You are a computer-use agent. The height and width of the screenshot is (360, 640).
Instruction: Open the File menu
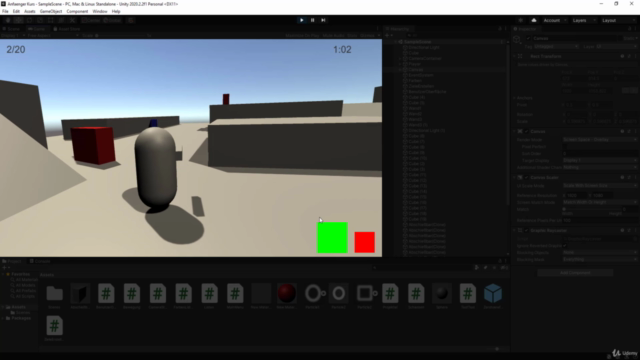tap(5, 11)
